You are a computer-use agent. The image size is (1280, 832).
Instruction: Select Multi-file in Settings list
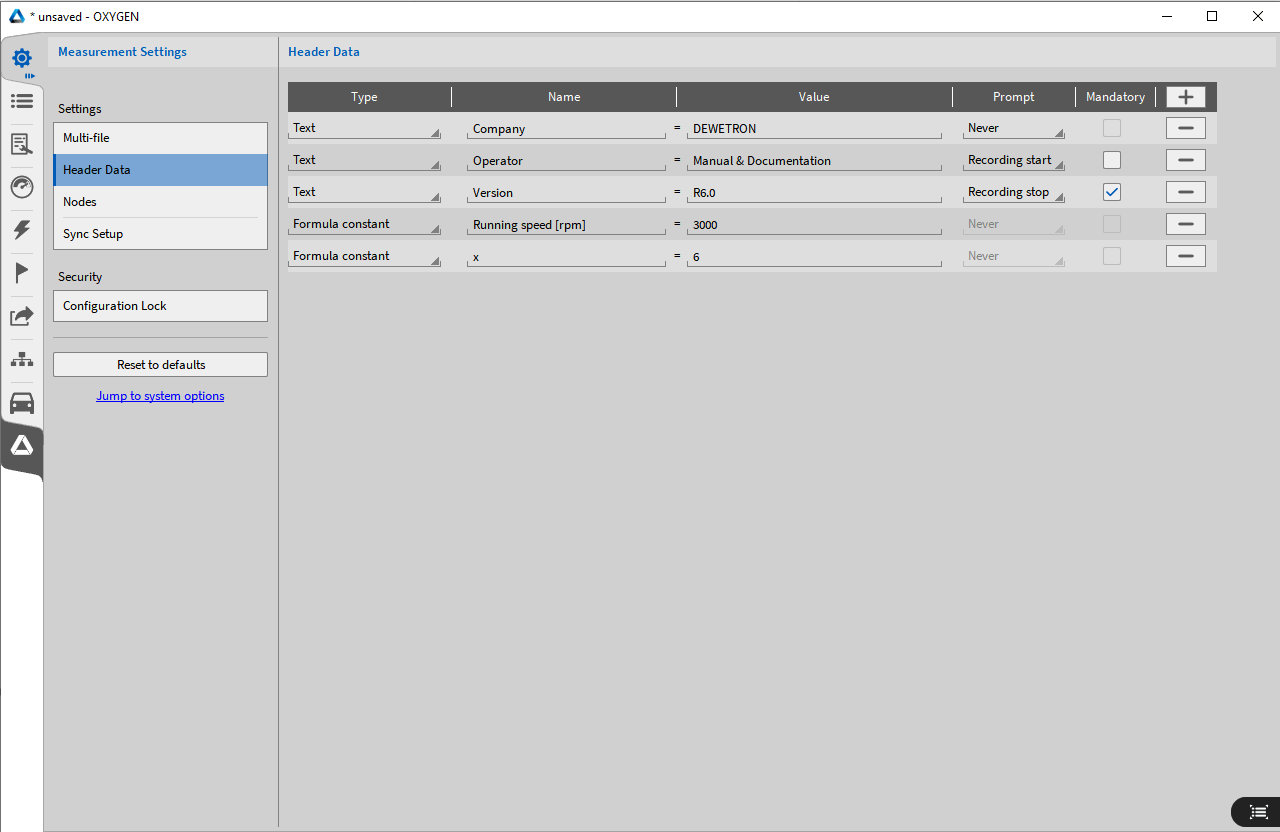160,138
